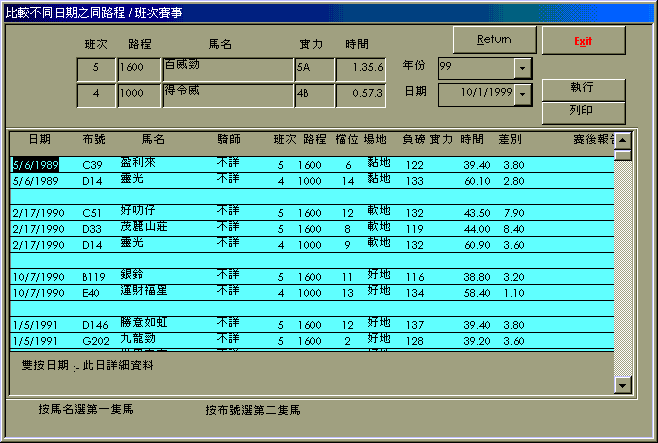Click the red Exit button
This screenshot has height=443, width=658.
pos(583,41)
